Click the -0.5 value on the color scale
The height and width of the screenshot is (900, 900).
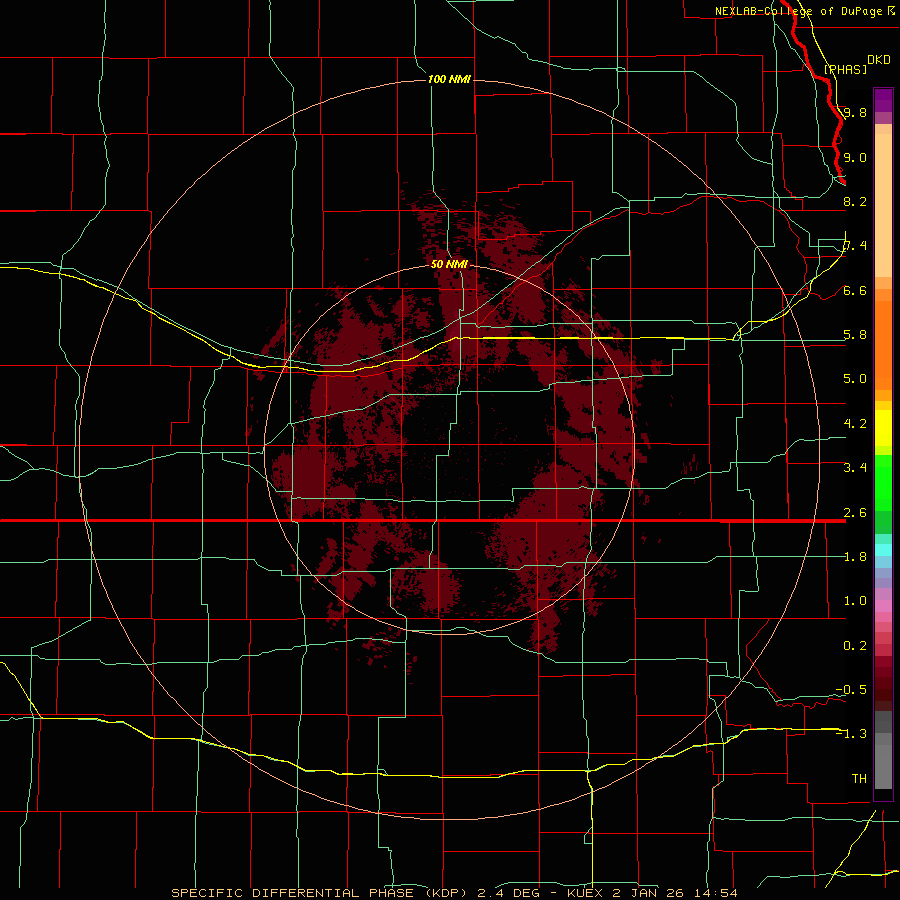pos(851,690)
